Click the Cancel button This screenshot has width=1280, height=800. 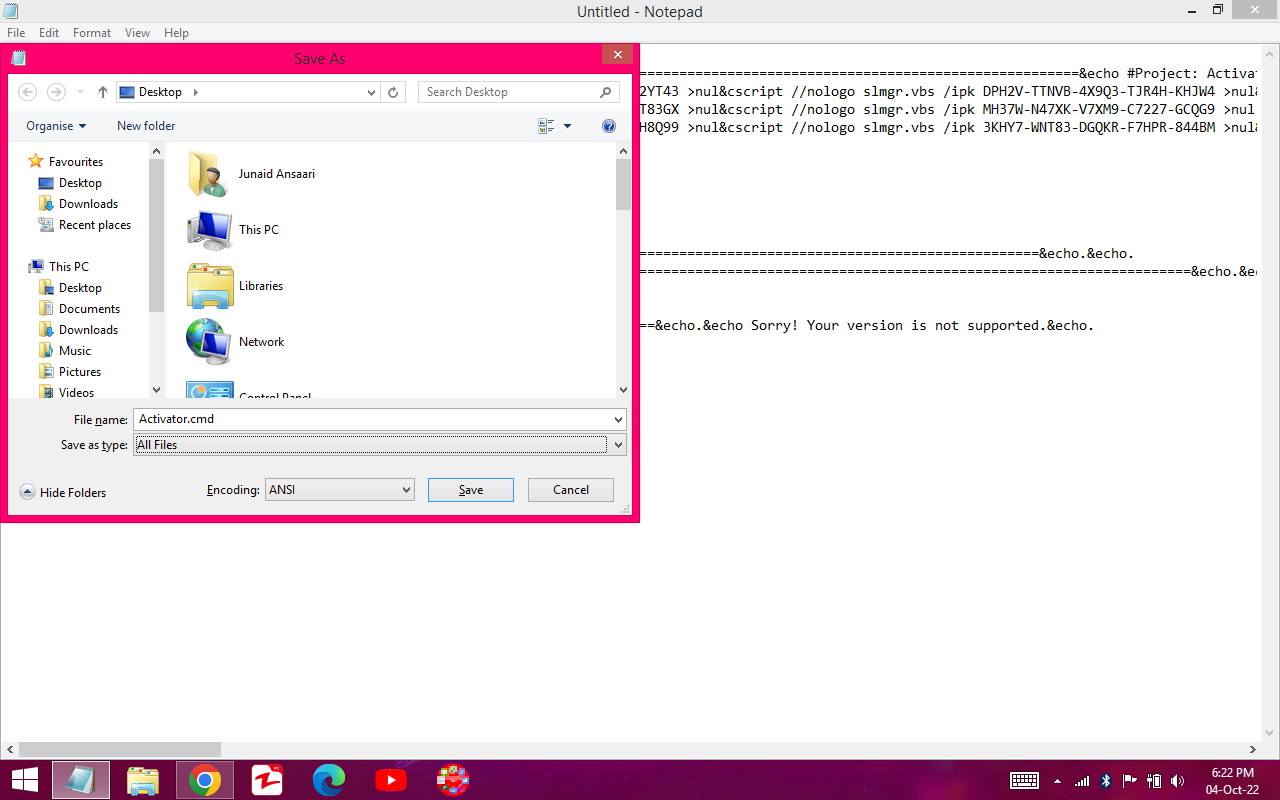pos(571,490)
